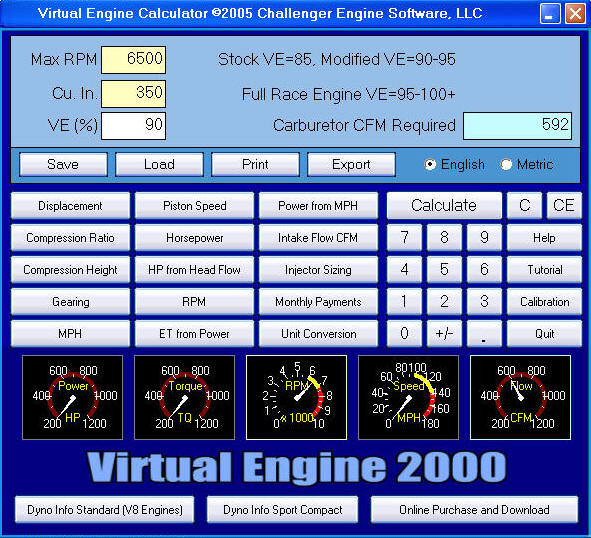
Task: Click keypad digit 1
Action: coord(404,302)
